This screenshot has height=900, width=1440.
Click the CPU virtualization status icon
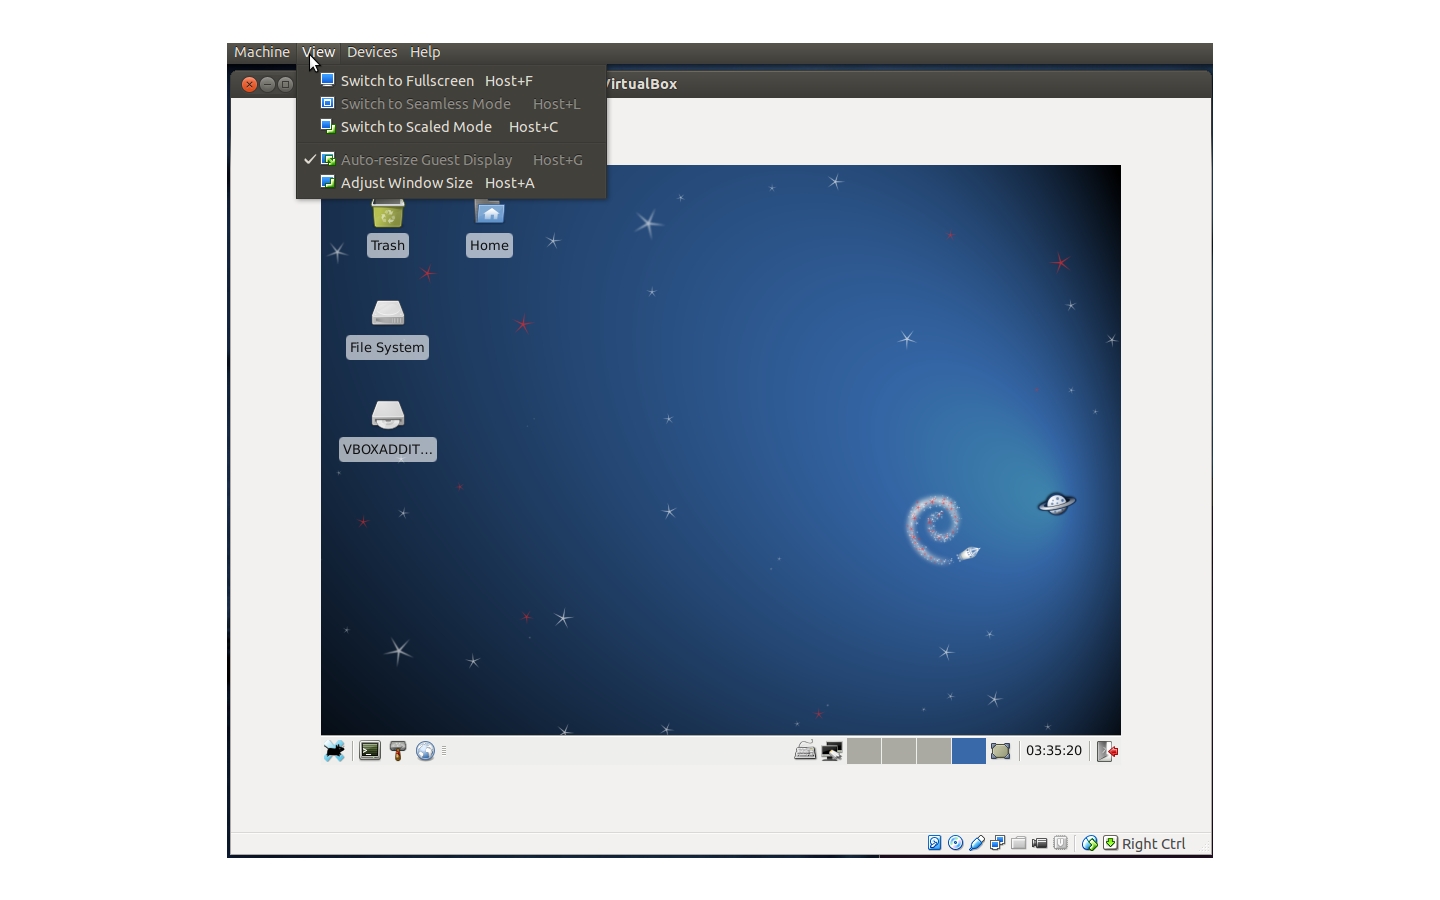coord(1060,843)
